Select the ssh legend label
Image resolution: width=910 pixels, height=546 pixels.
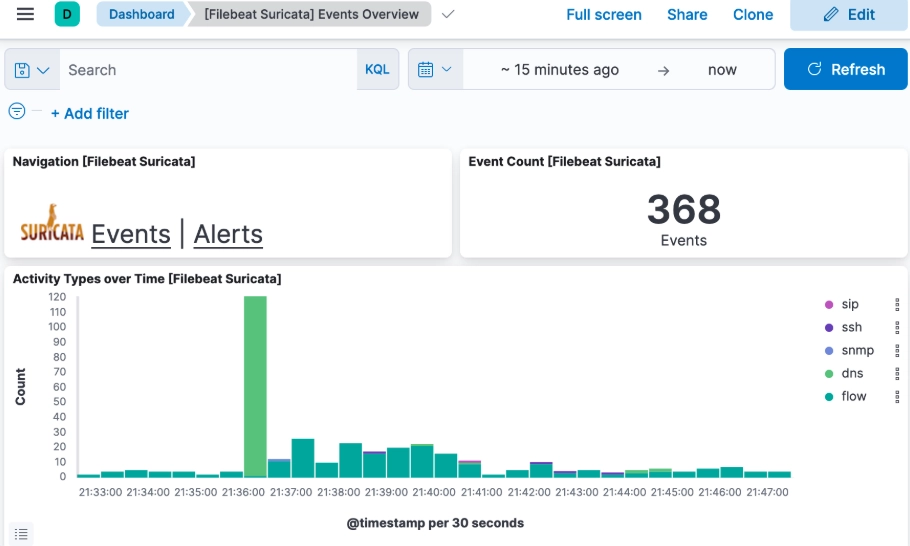[x=851, y=327]
